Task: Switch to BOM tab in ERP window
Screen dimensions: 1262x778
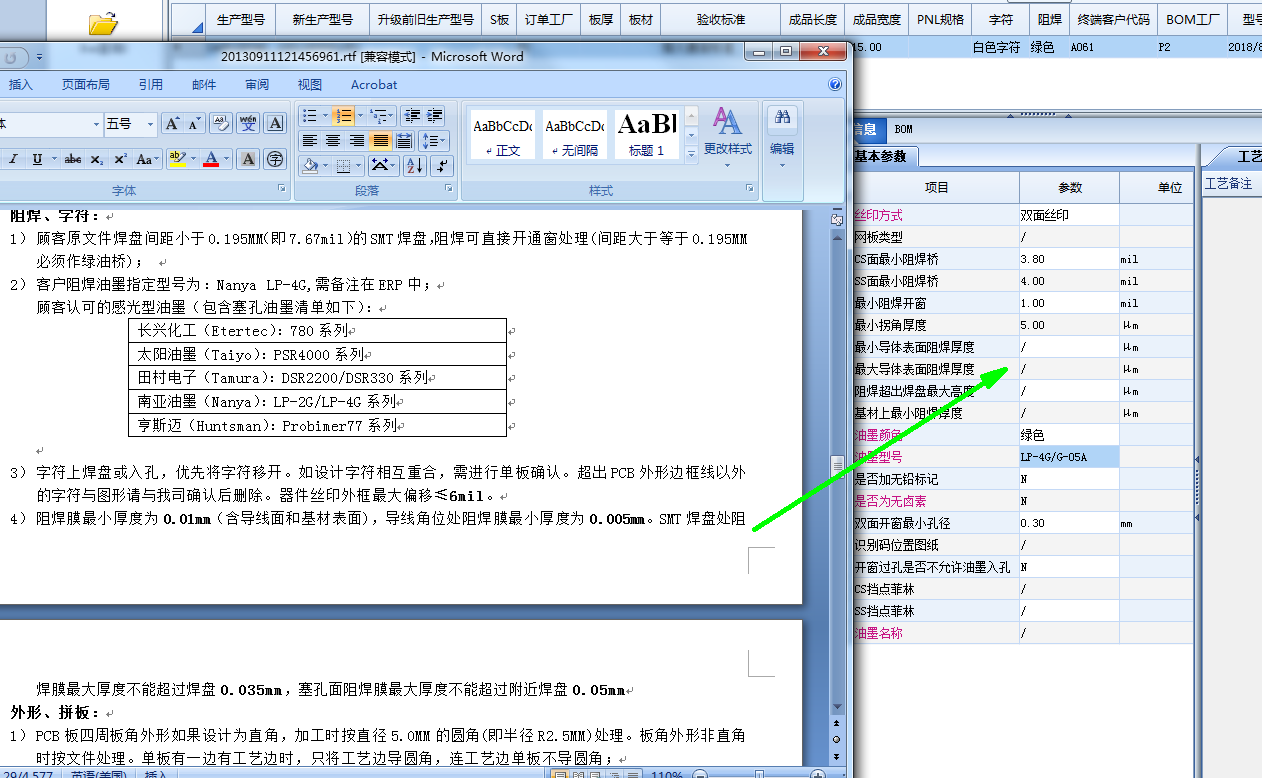Action: (903, 129)
